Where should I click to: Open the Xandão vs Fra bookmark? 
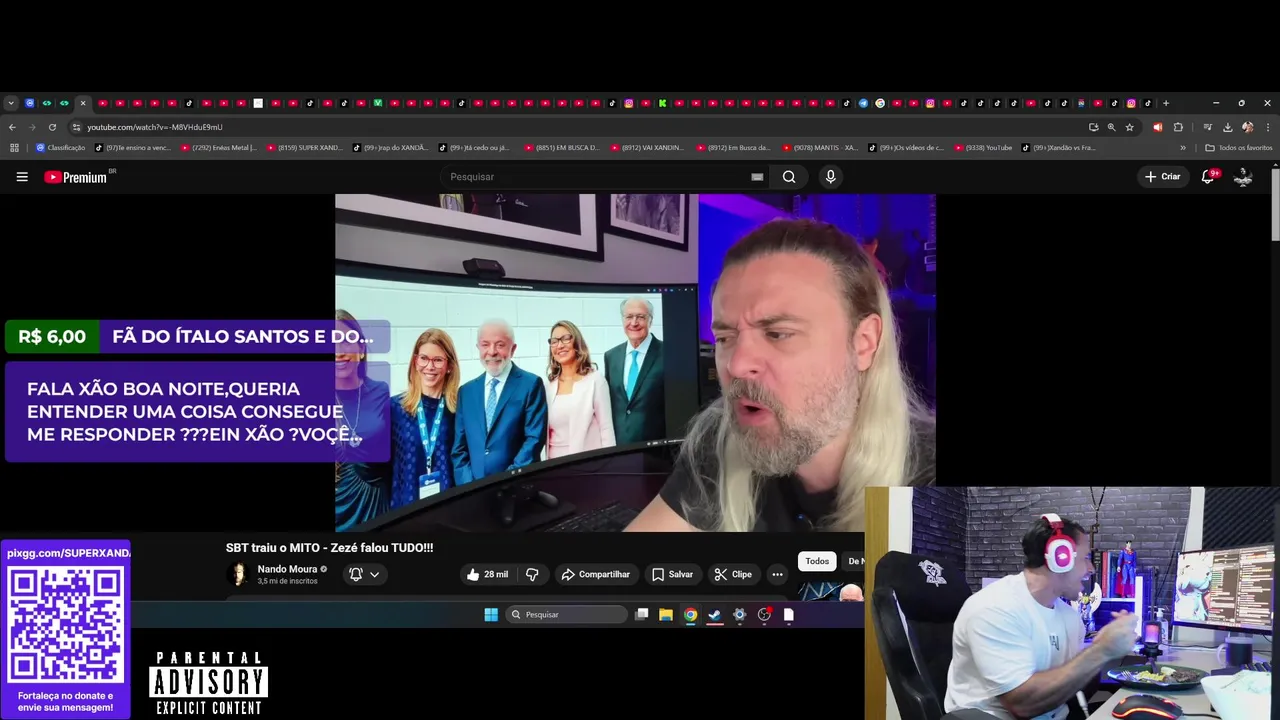pos(1059,148)
